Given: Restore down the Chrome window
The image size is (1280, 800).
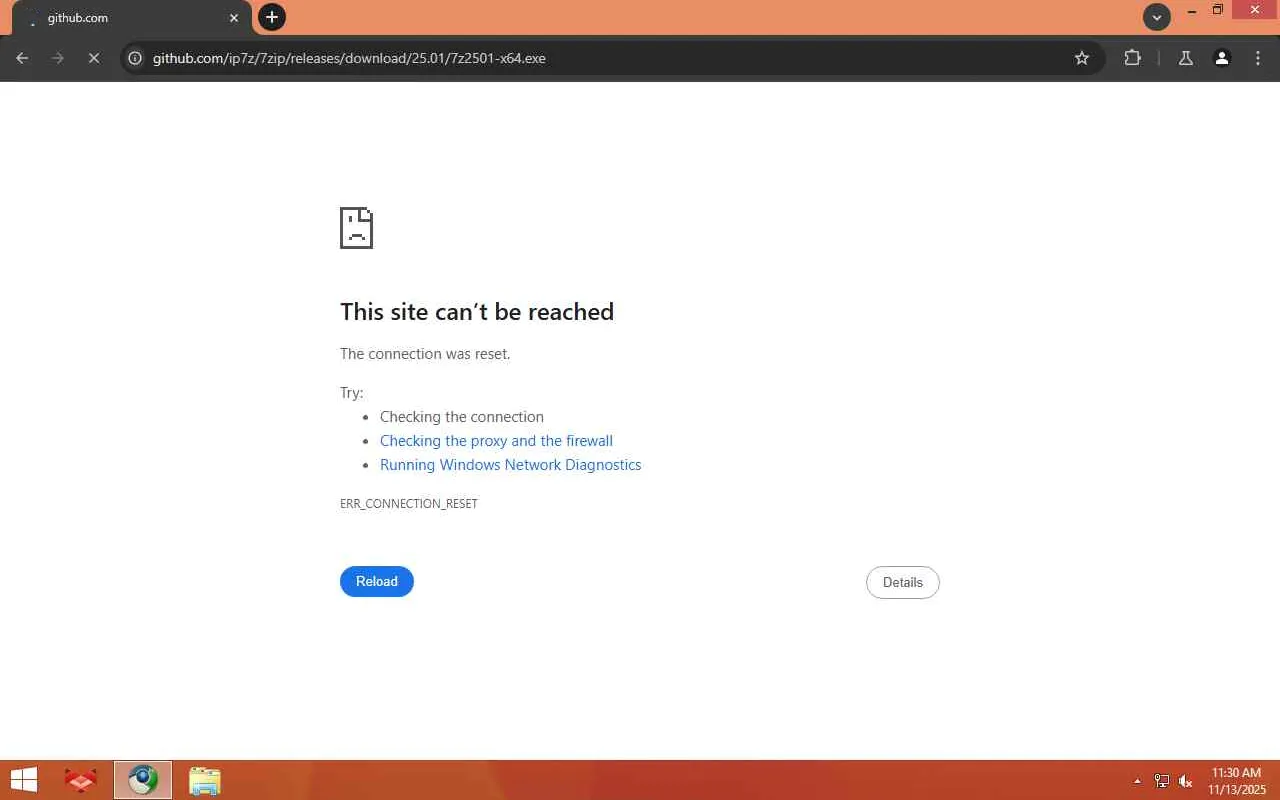Looking at the screenshot, I should coord(1218,11).
